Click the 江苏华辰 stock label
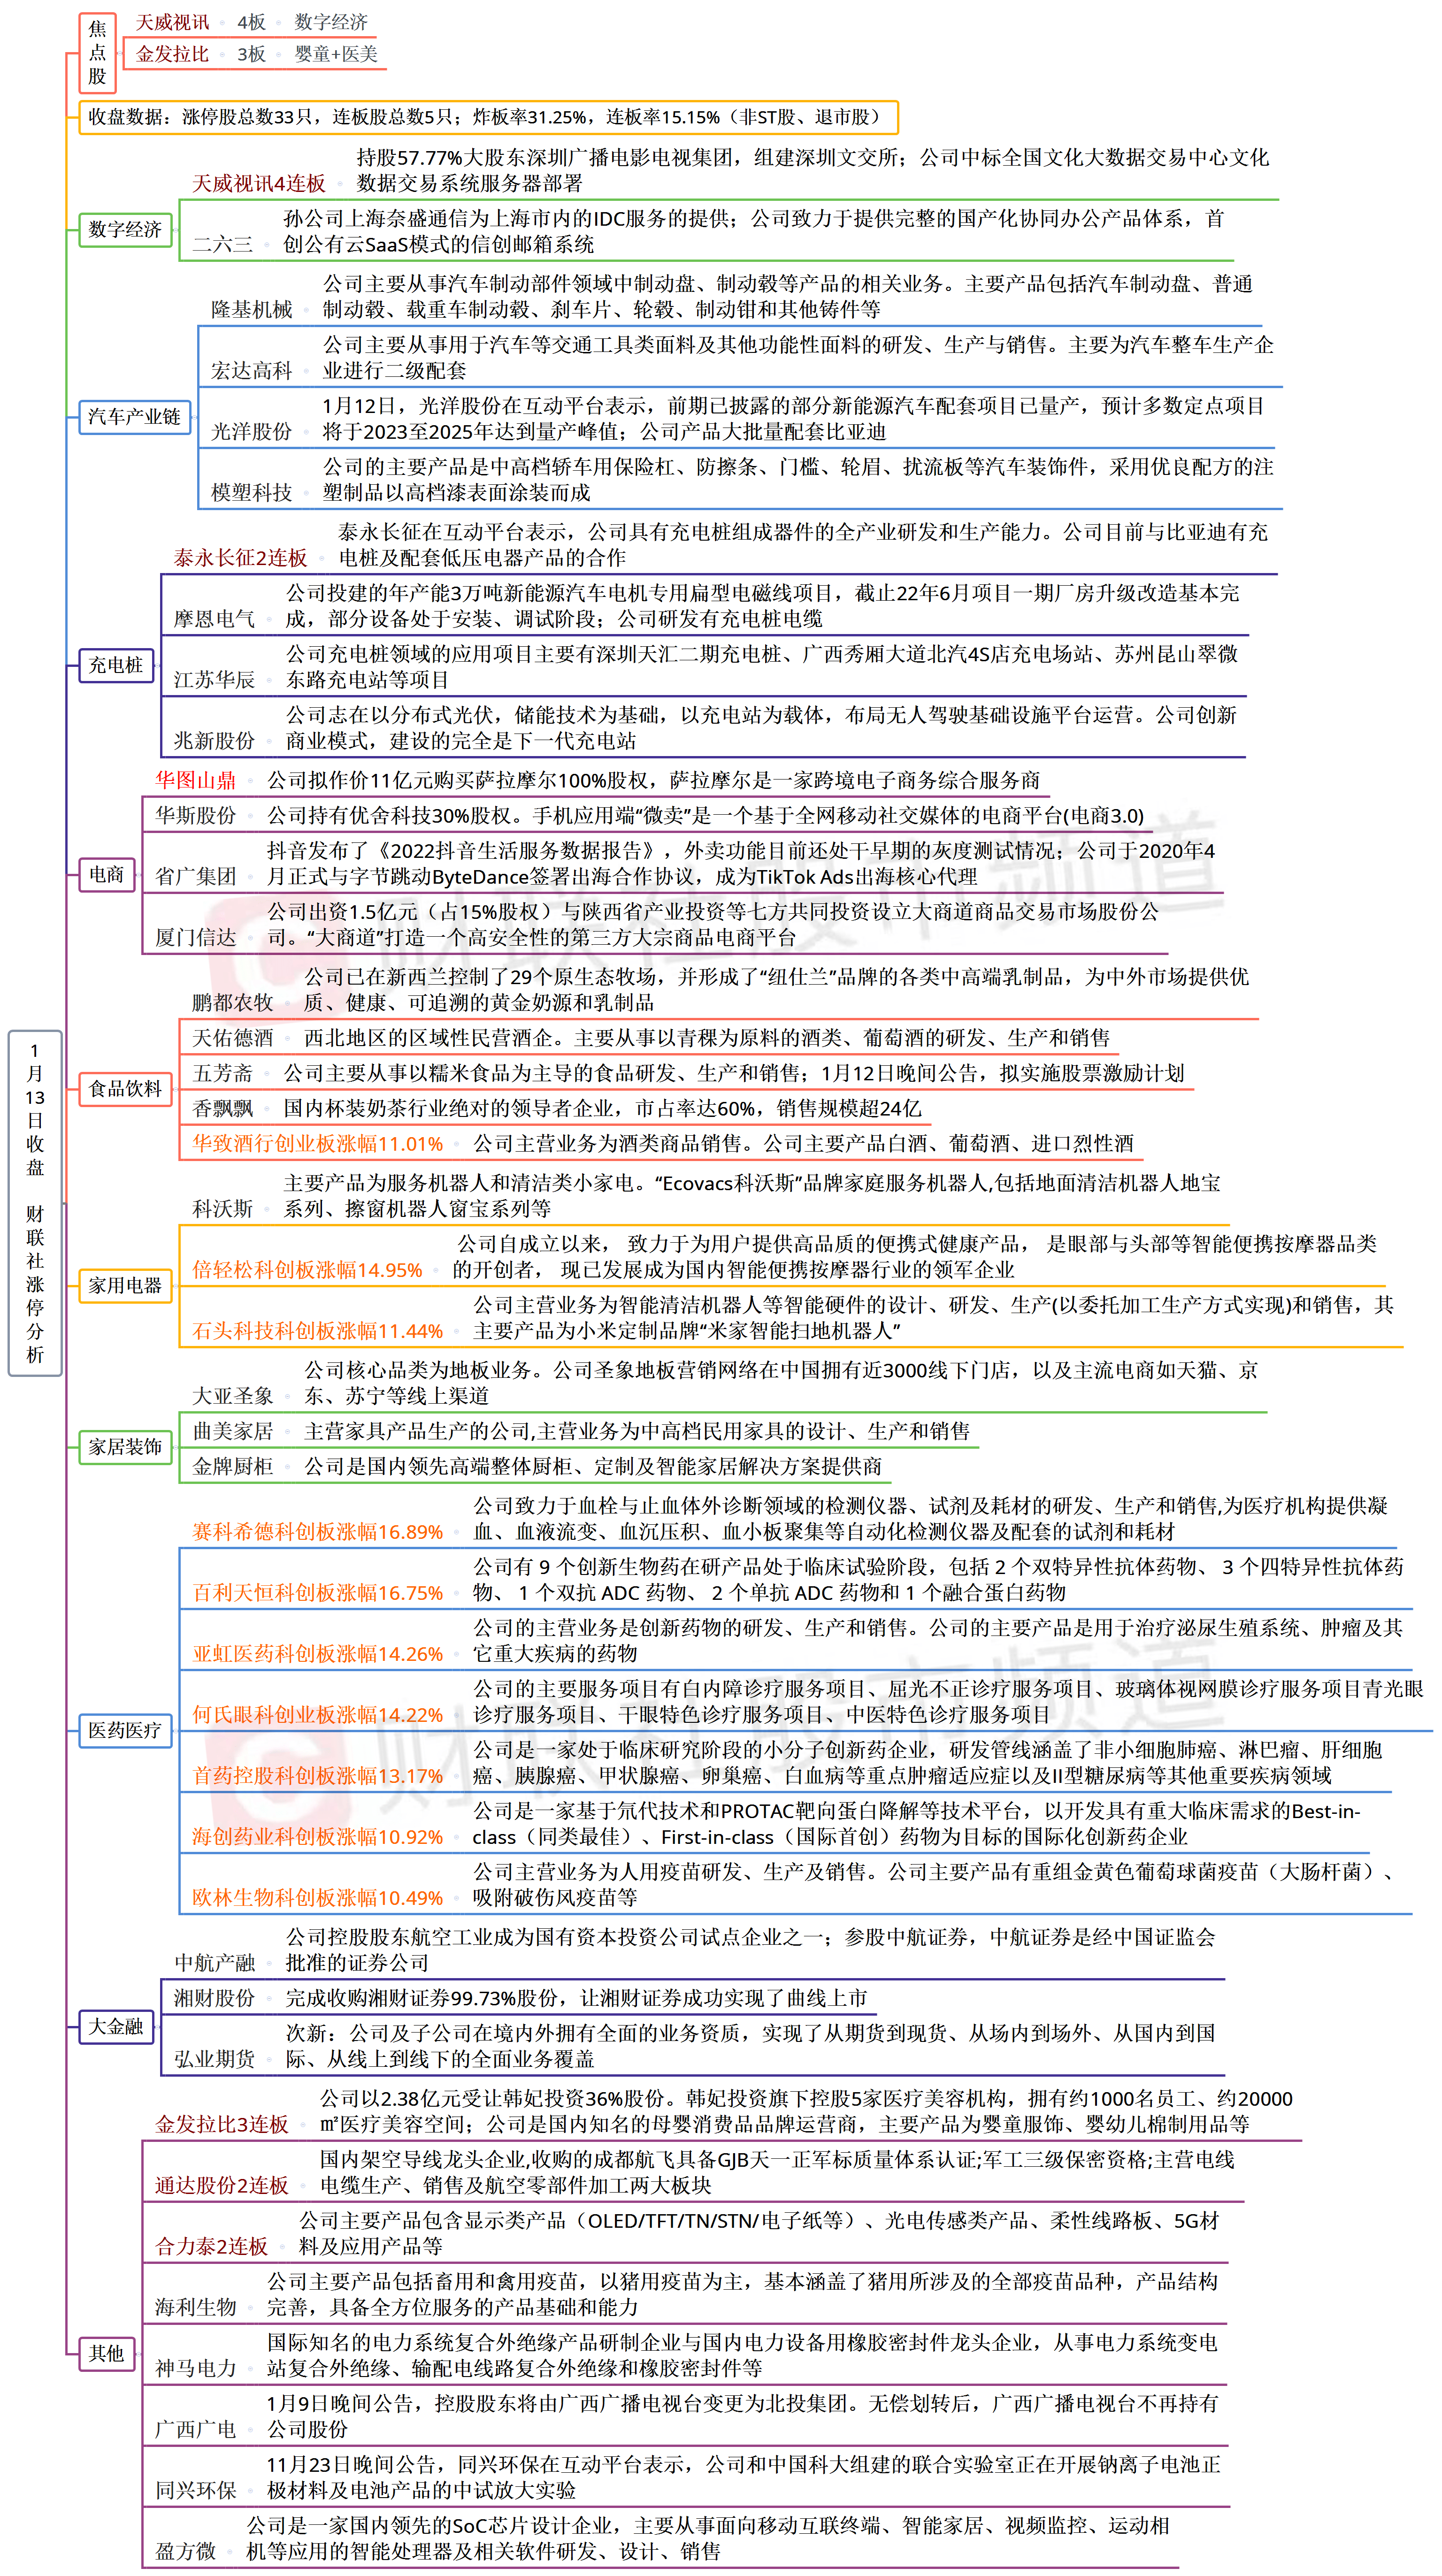 tap(215, 680)
